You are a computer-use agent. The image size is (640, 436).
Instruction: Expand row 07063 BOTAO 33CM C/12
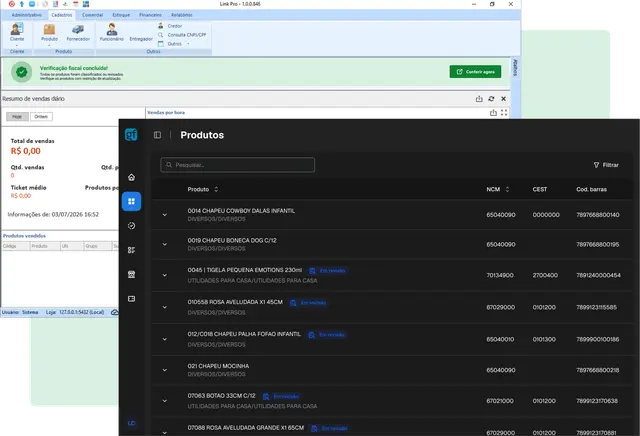[x=164, y=400]
